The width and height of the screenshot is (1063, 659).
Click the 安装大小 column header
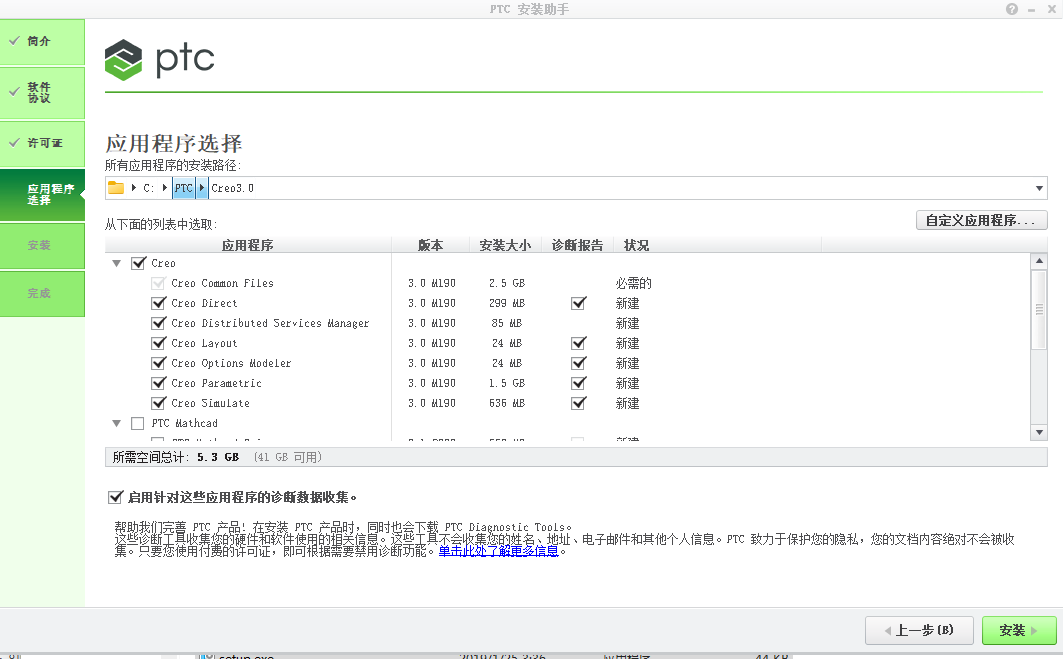[505, 245]
